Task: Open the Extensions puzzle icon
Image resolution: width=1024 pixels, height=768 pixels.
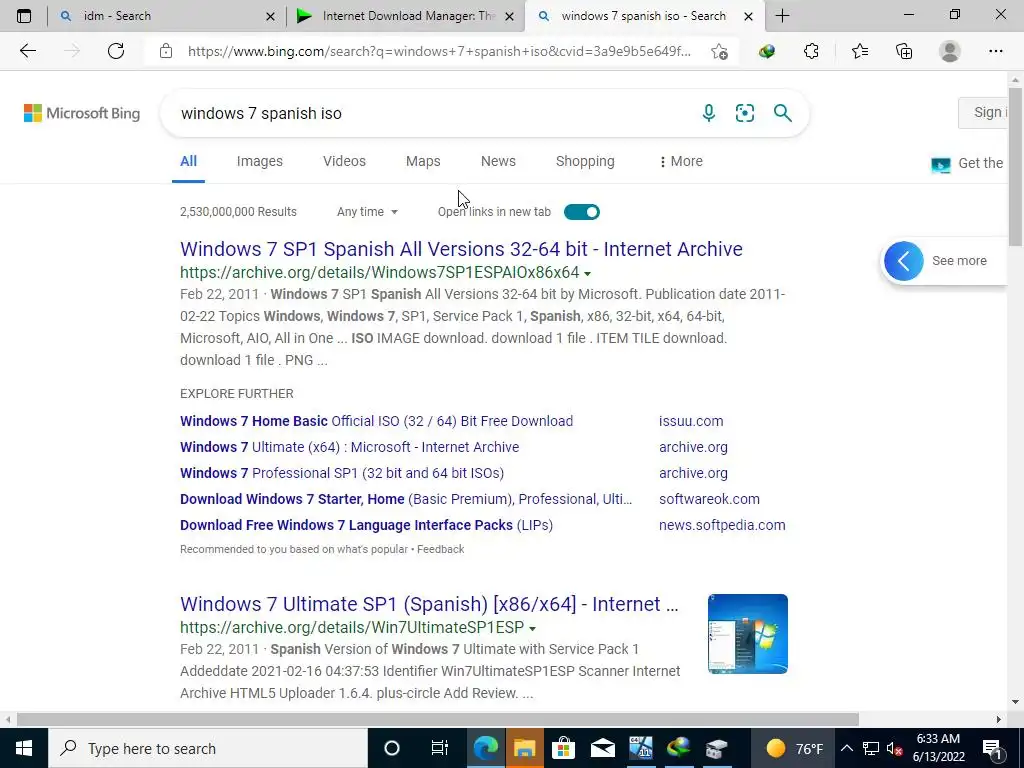Action: [811, 51]
